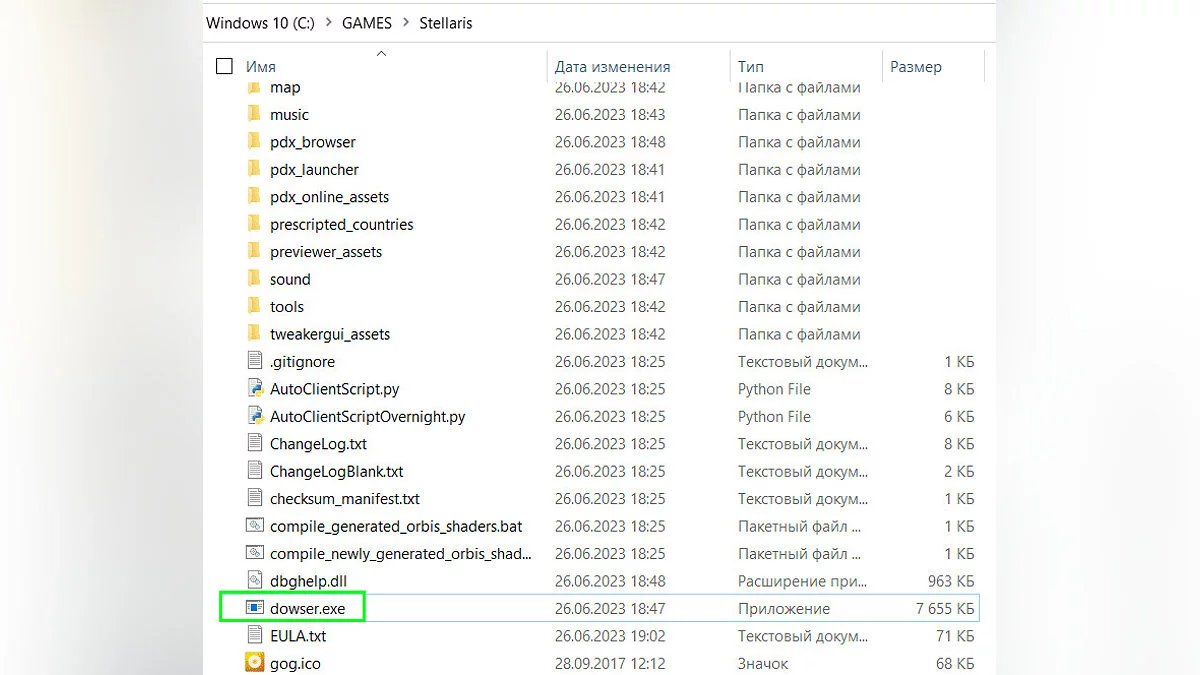Click the ChangeLogBlank.txt document icon
The image size is (1200, 675).
click(254, 471)
